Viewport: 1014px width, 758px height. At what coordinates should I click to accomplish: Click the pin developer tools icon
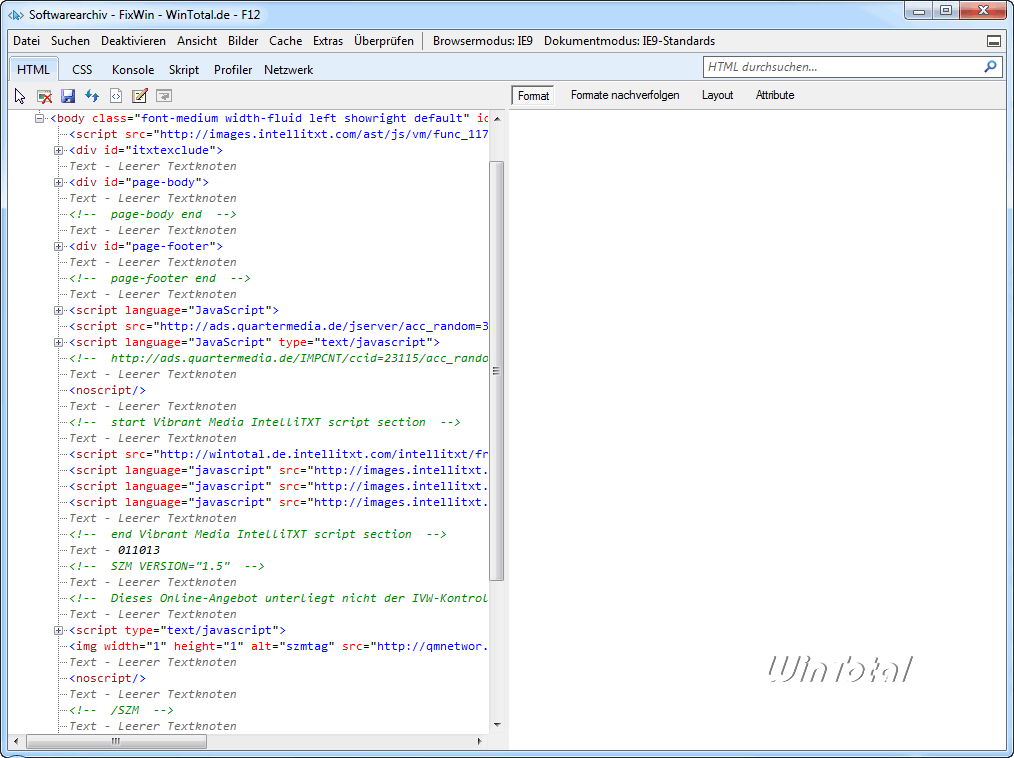coord(993,42)
